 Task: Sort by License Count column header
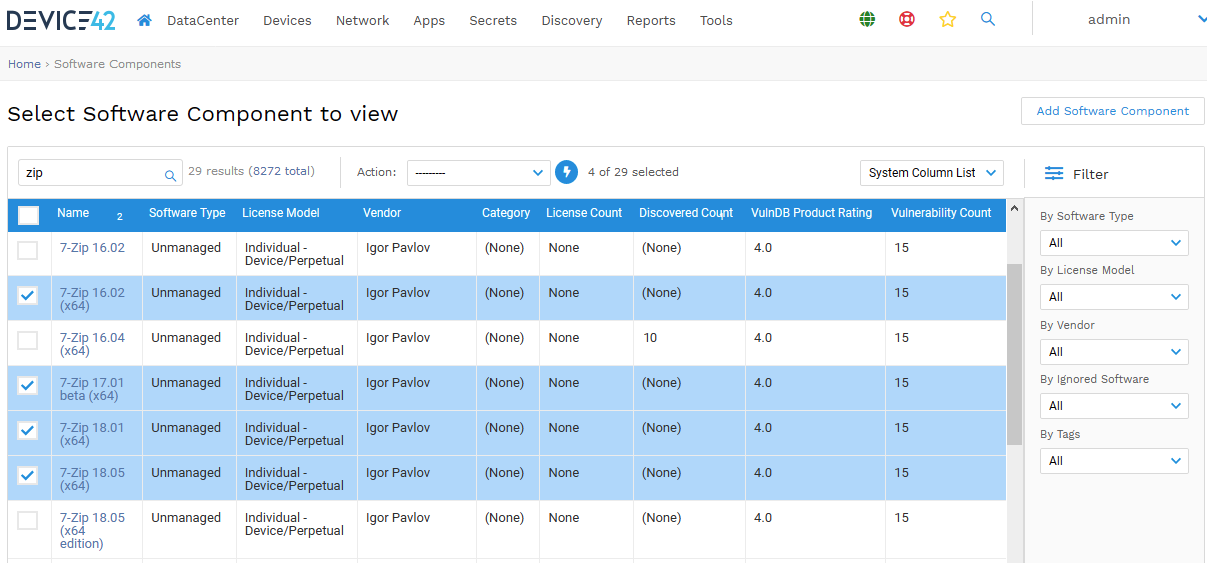coord(584,213)
